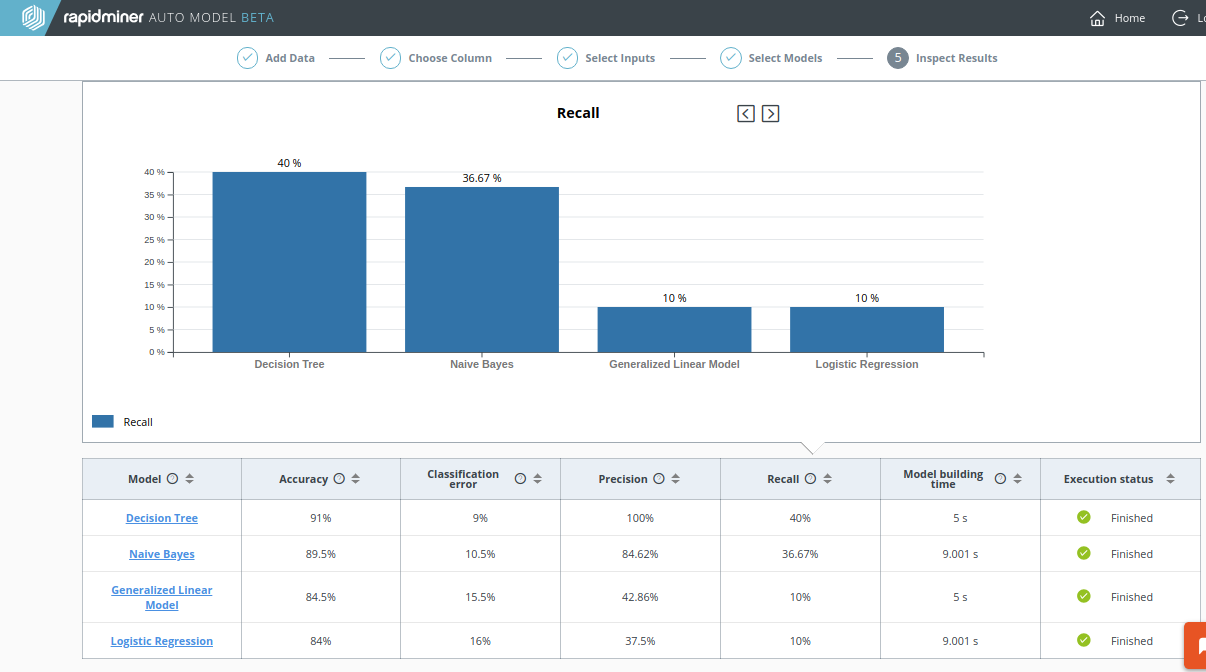The image size is (1206, 672).
Task: Sort by Execution status column arrows
Action: [1170, 479]
